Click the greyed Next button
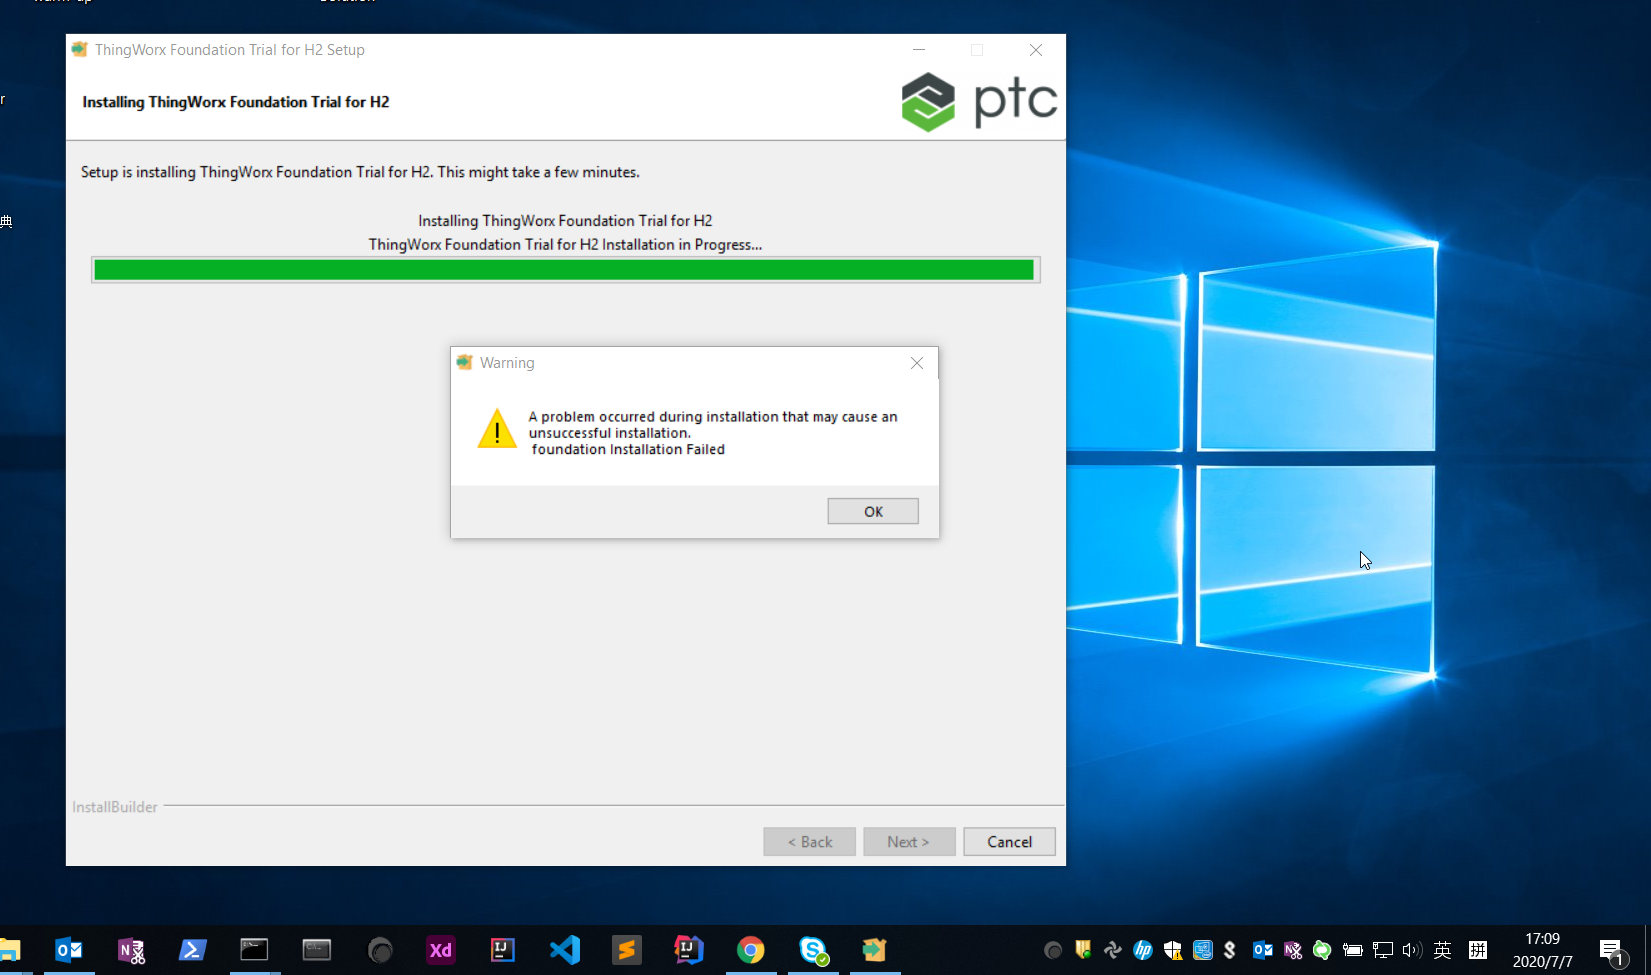The height and width of the screenshot is (975, 1651). 908,841
